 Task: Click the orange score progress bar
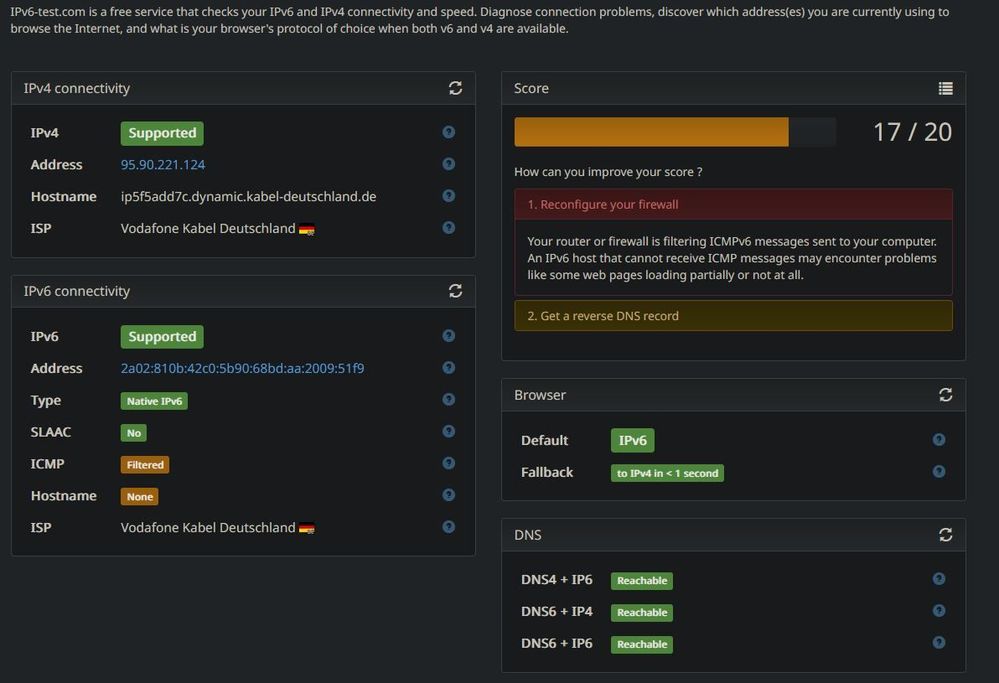pyautogui.click(x=651, y=132)
